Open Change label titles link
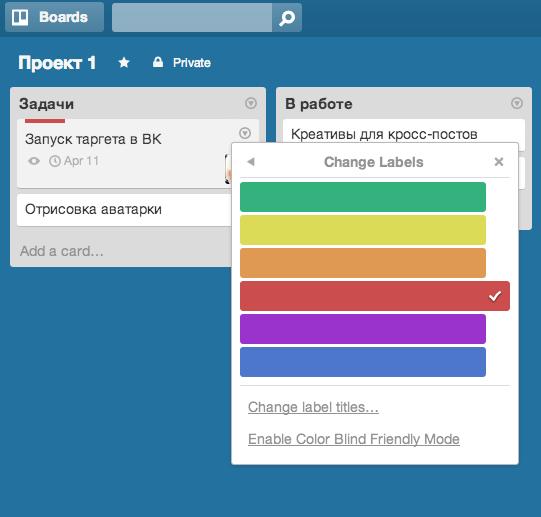 click(313, 407)
